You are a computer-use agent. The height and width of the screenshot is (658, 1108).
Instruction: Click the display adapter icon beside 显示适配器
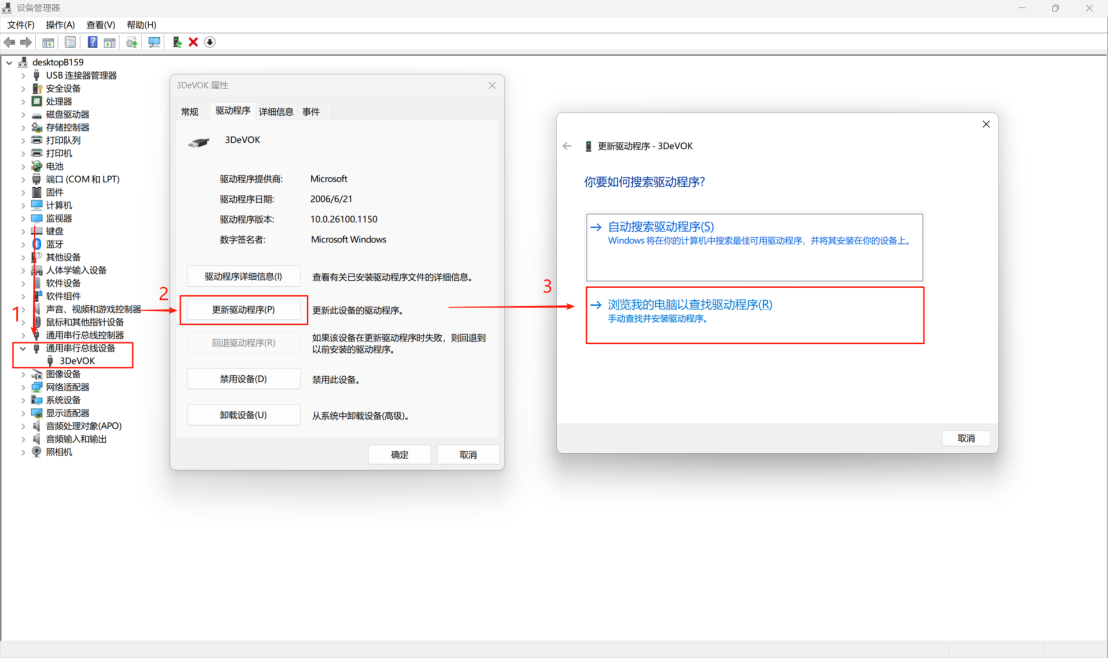tap(37, 413)
